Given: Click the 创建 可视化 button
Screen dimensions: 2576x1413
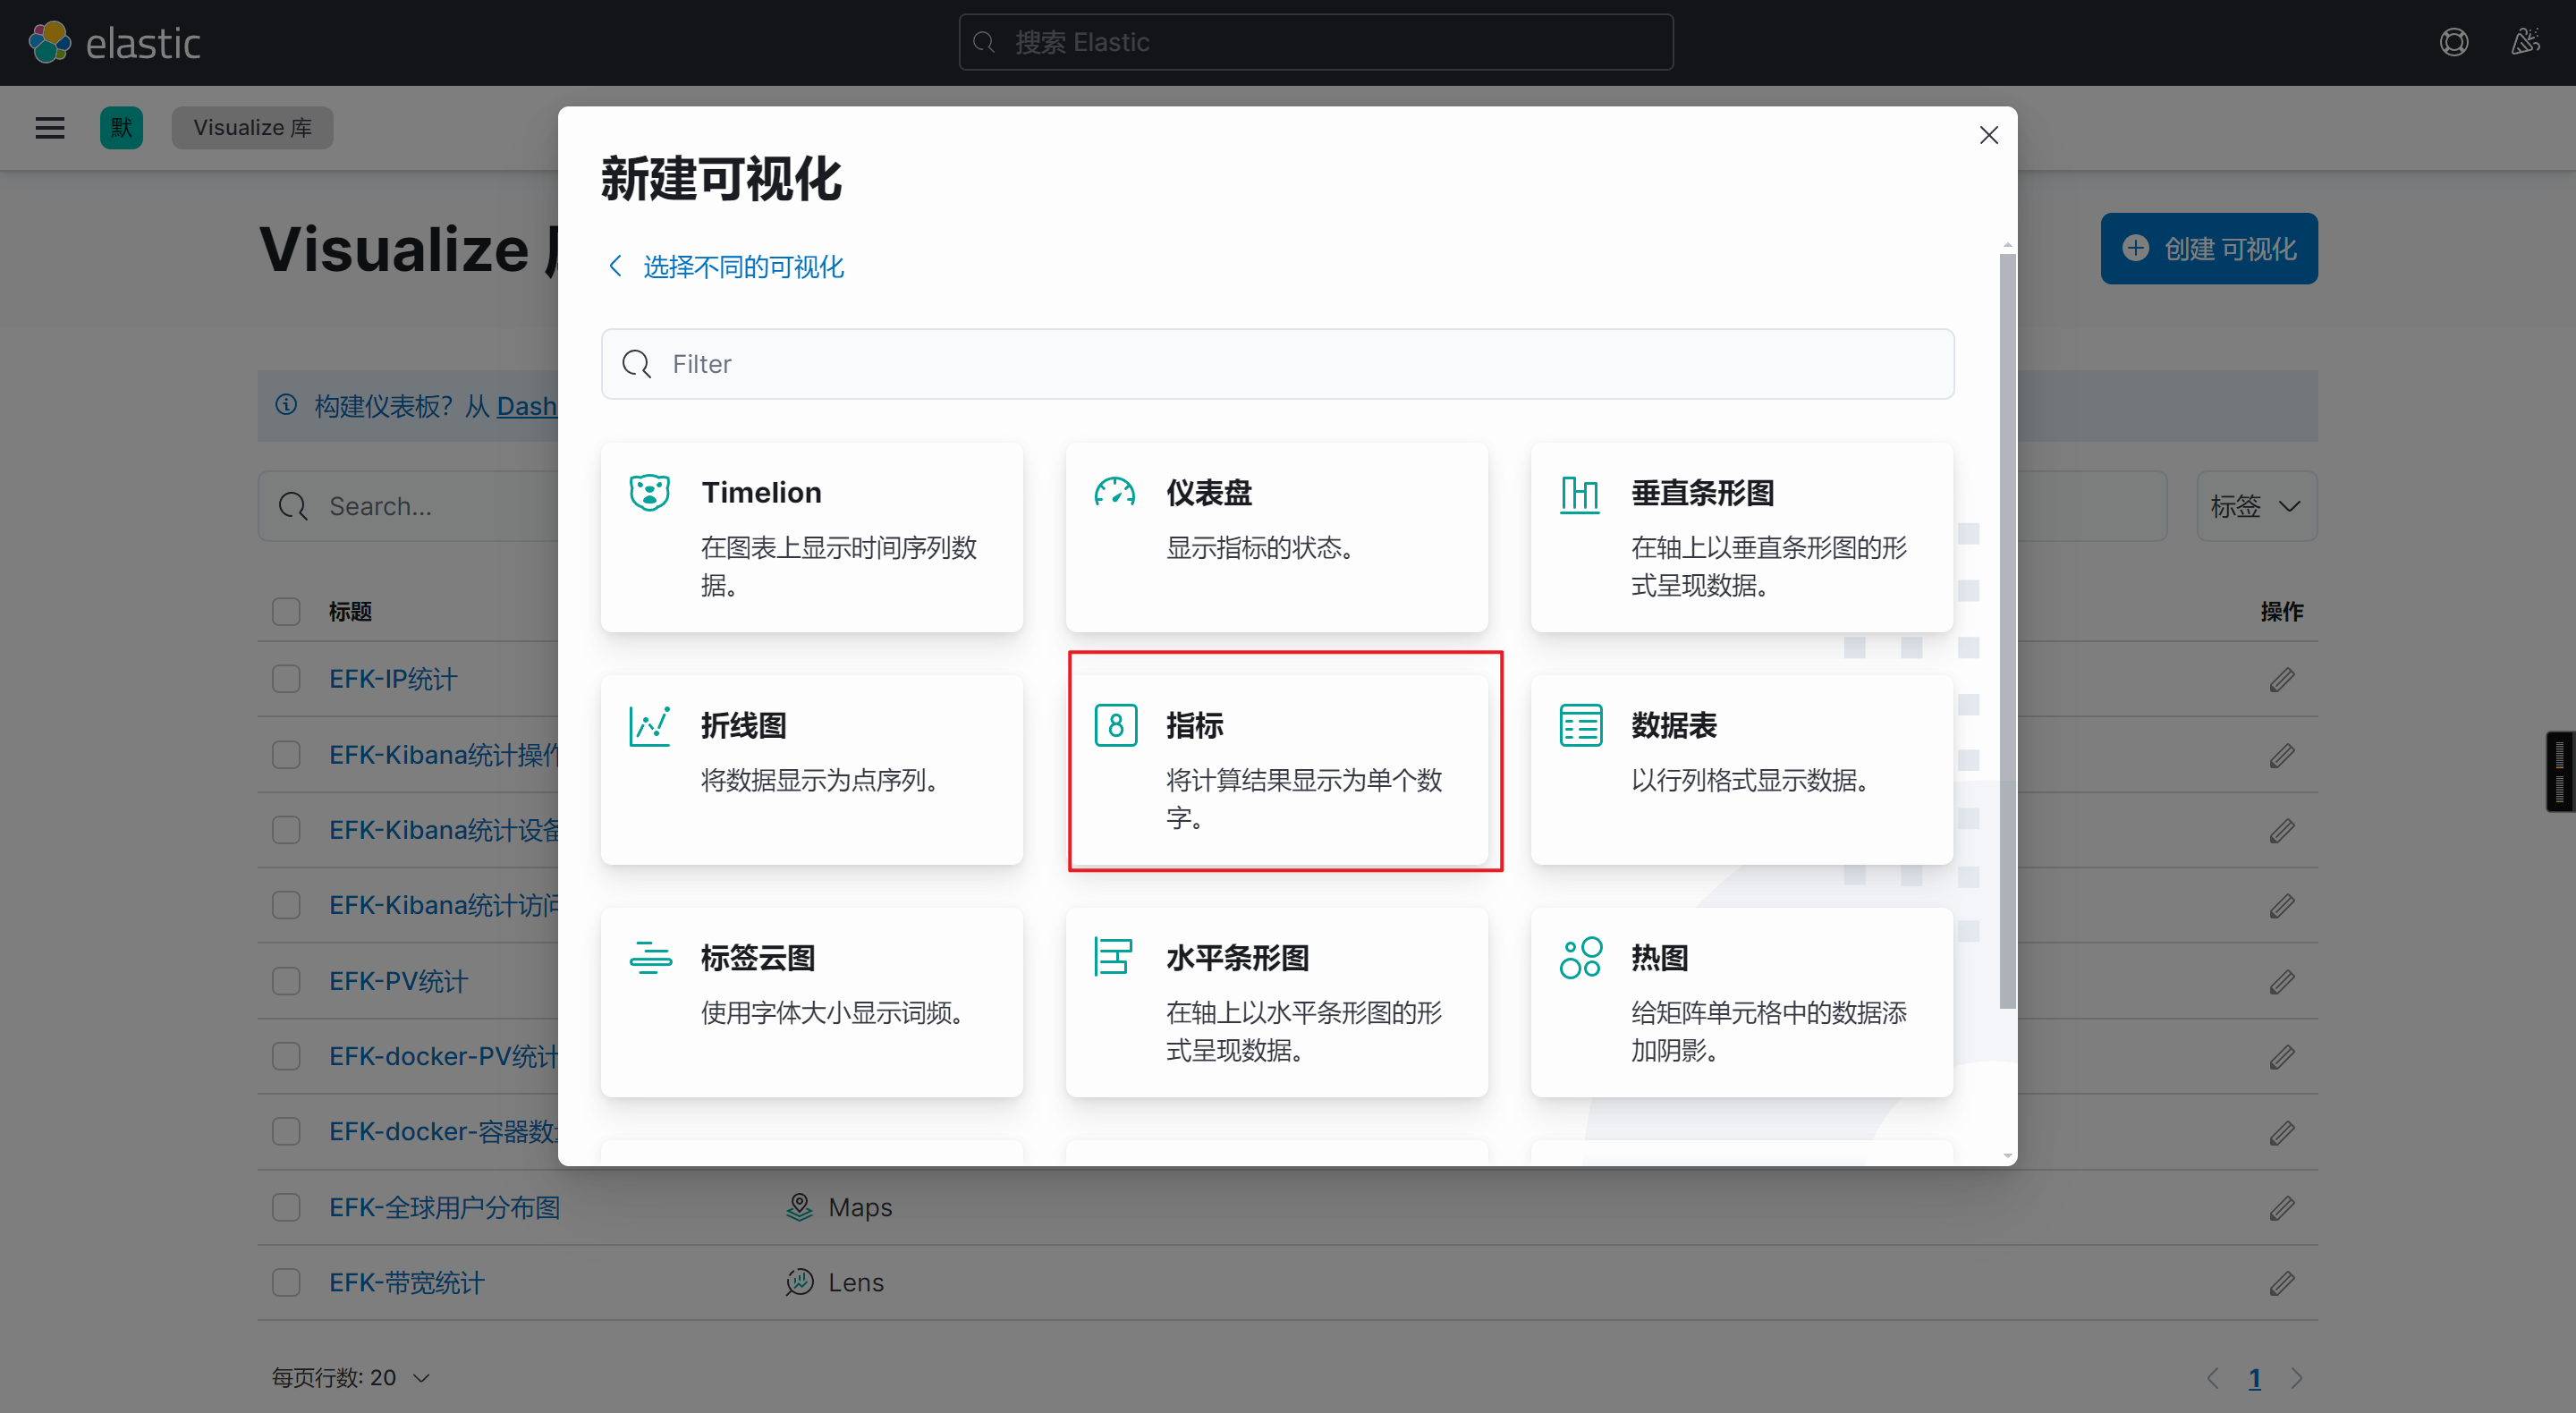Looking at the screenshot, I should pos(2209,248).
